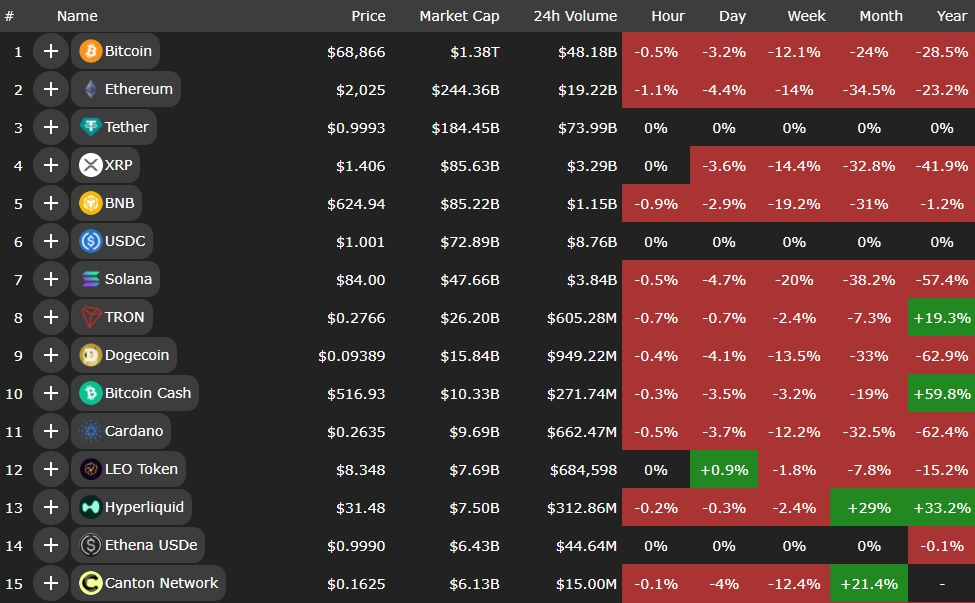Click the Tether logo icon
This screenshot has height=603, width=975.
click(91, 127)
